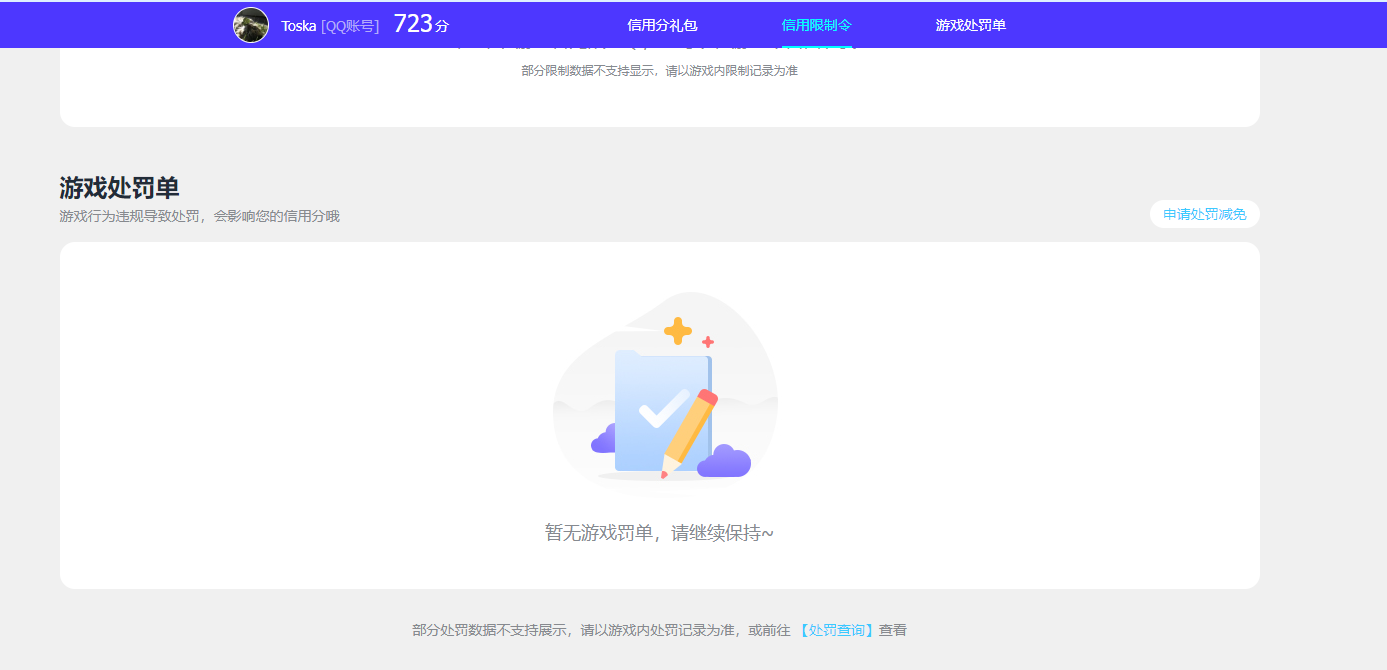This screenshot has height=670, width=1387.
Task: Click the small pink plus sparkle
Action: [x=708, y=342]
